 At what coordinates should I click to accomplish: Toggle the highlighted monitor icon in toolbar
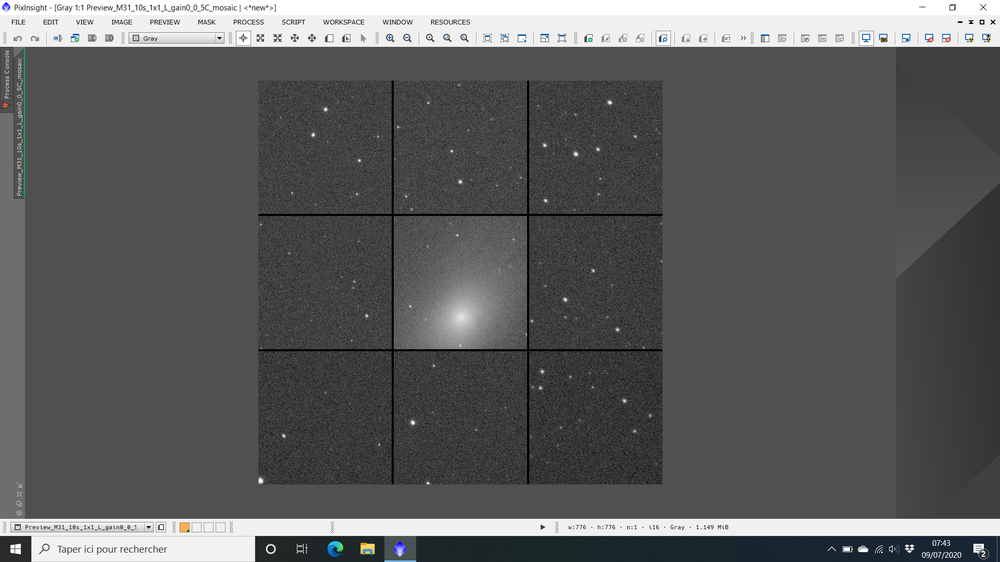tap(866, 38)
